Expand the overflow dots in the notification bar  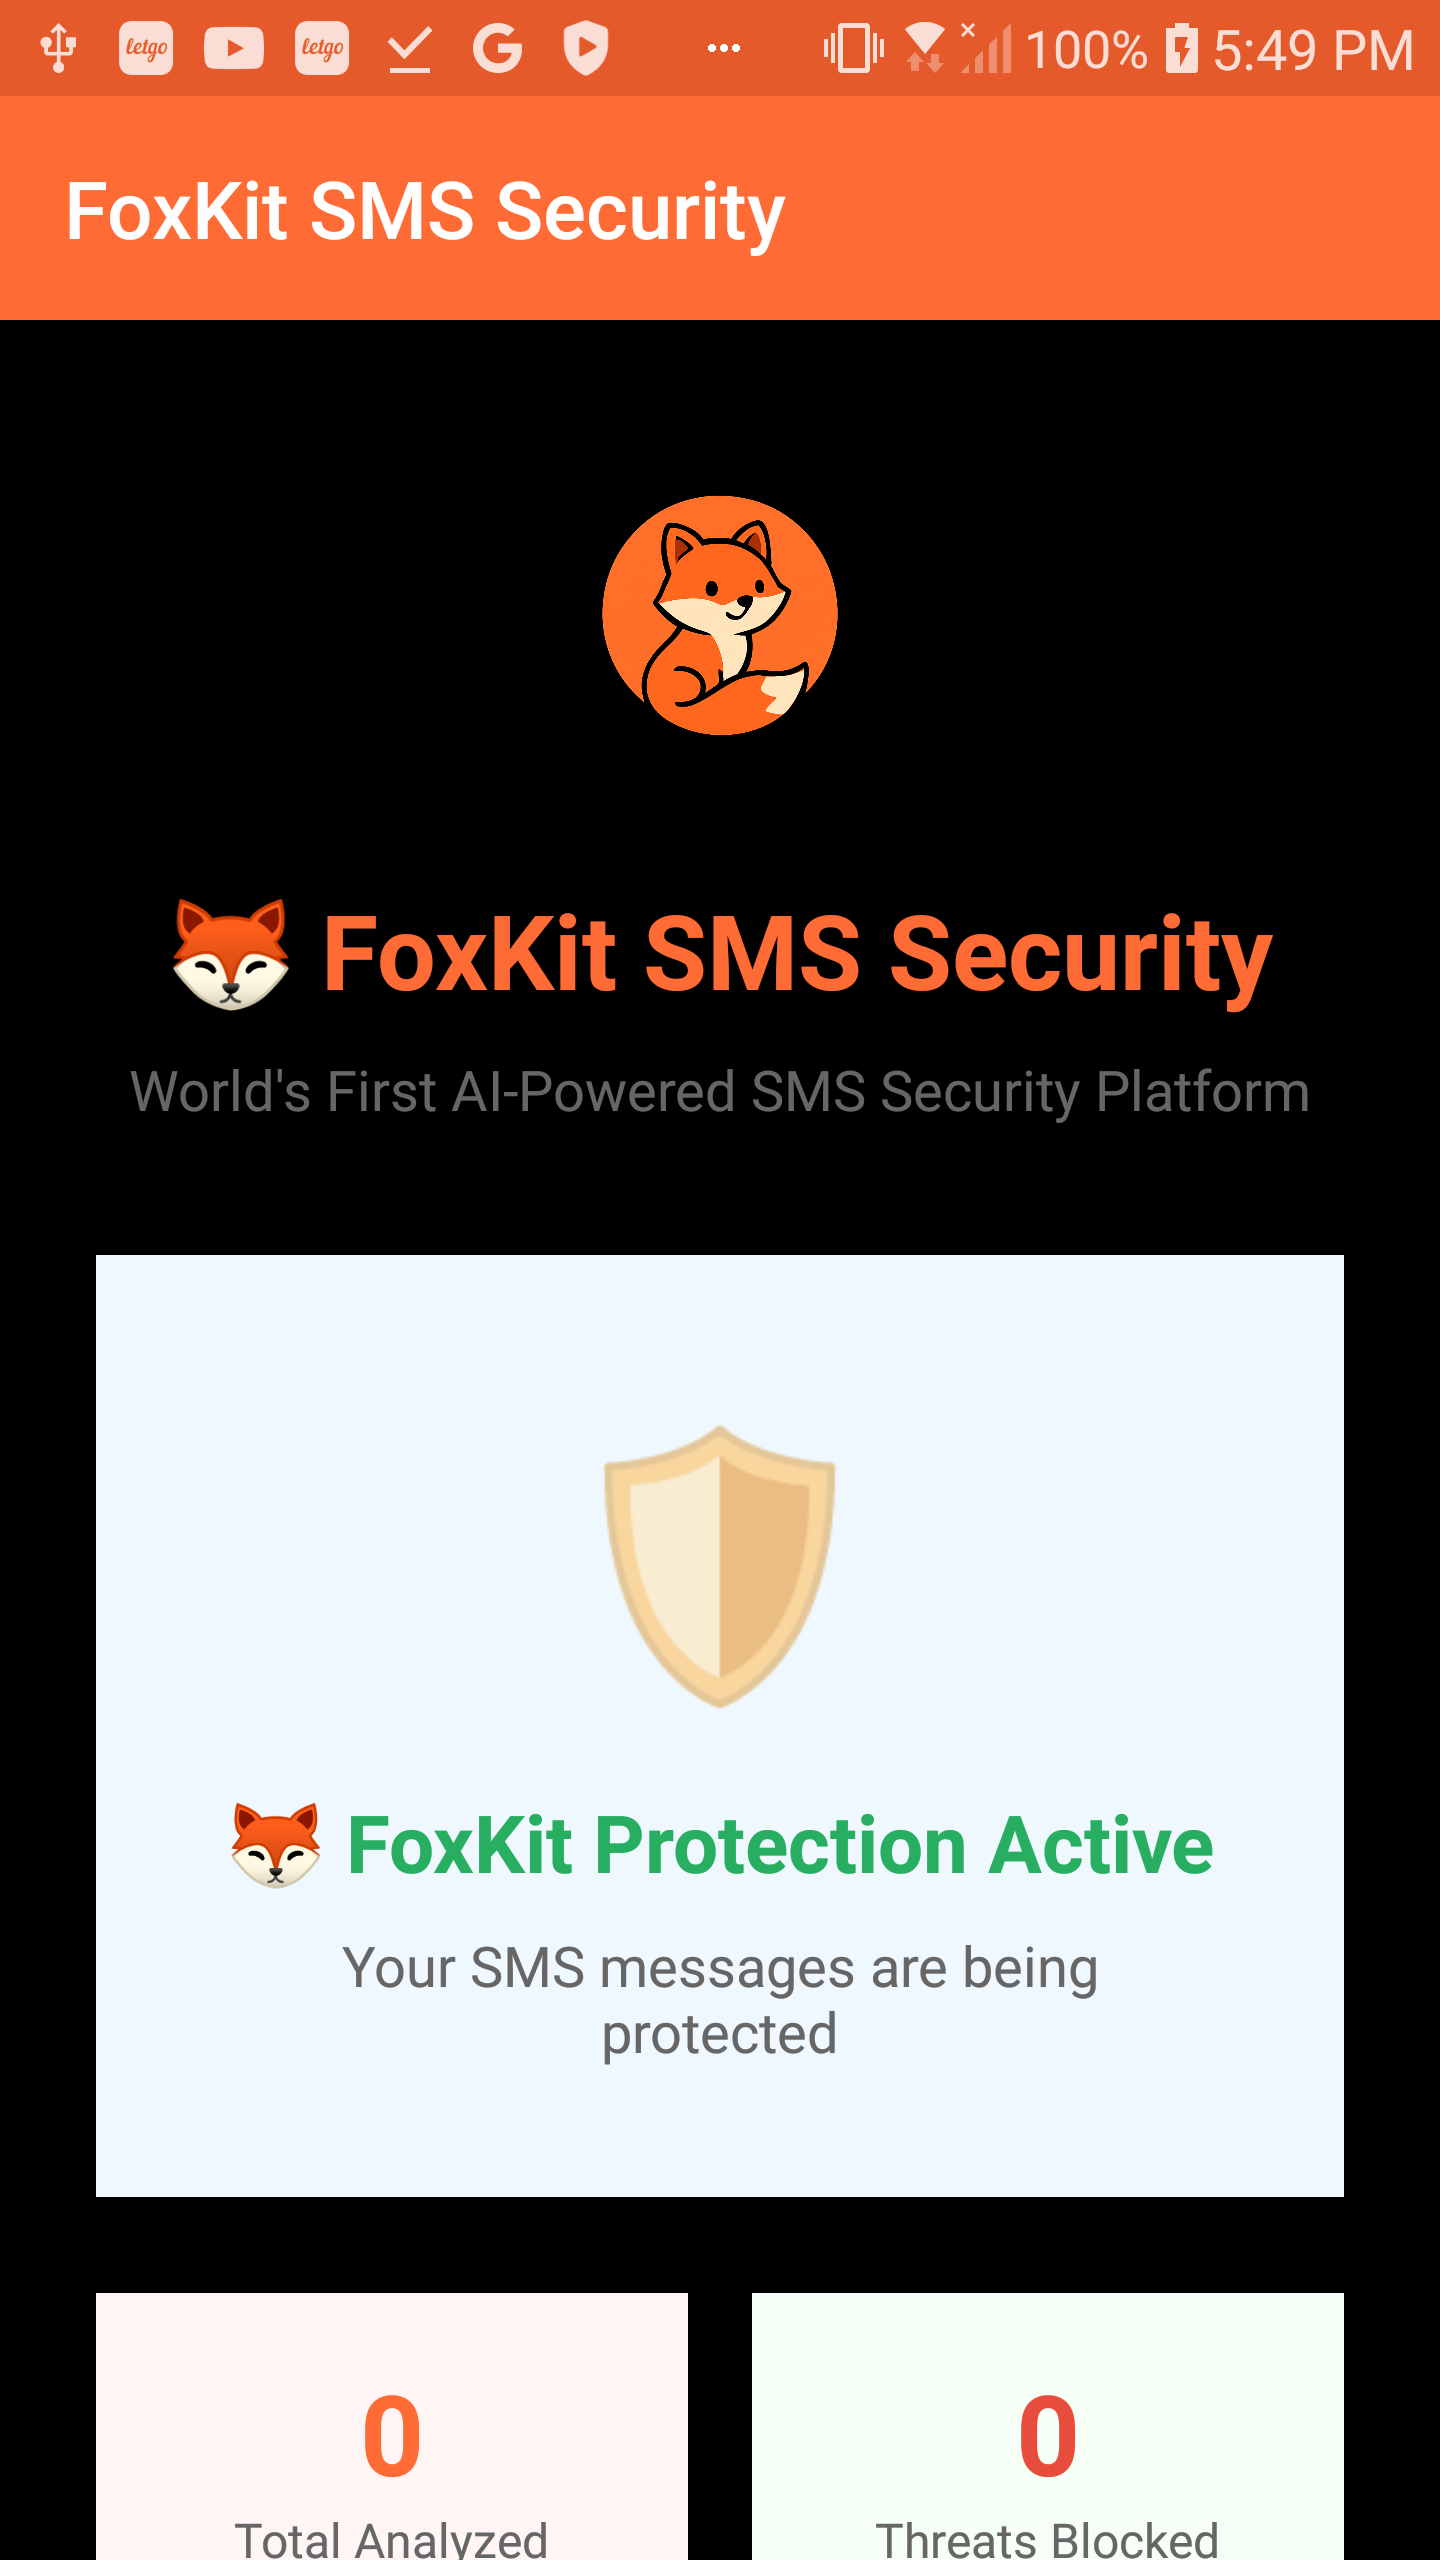[x=723, y=47]
